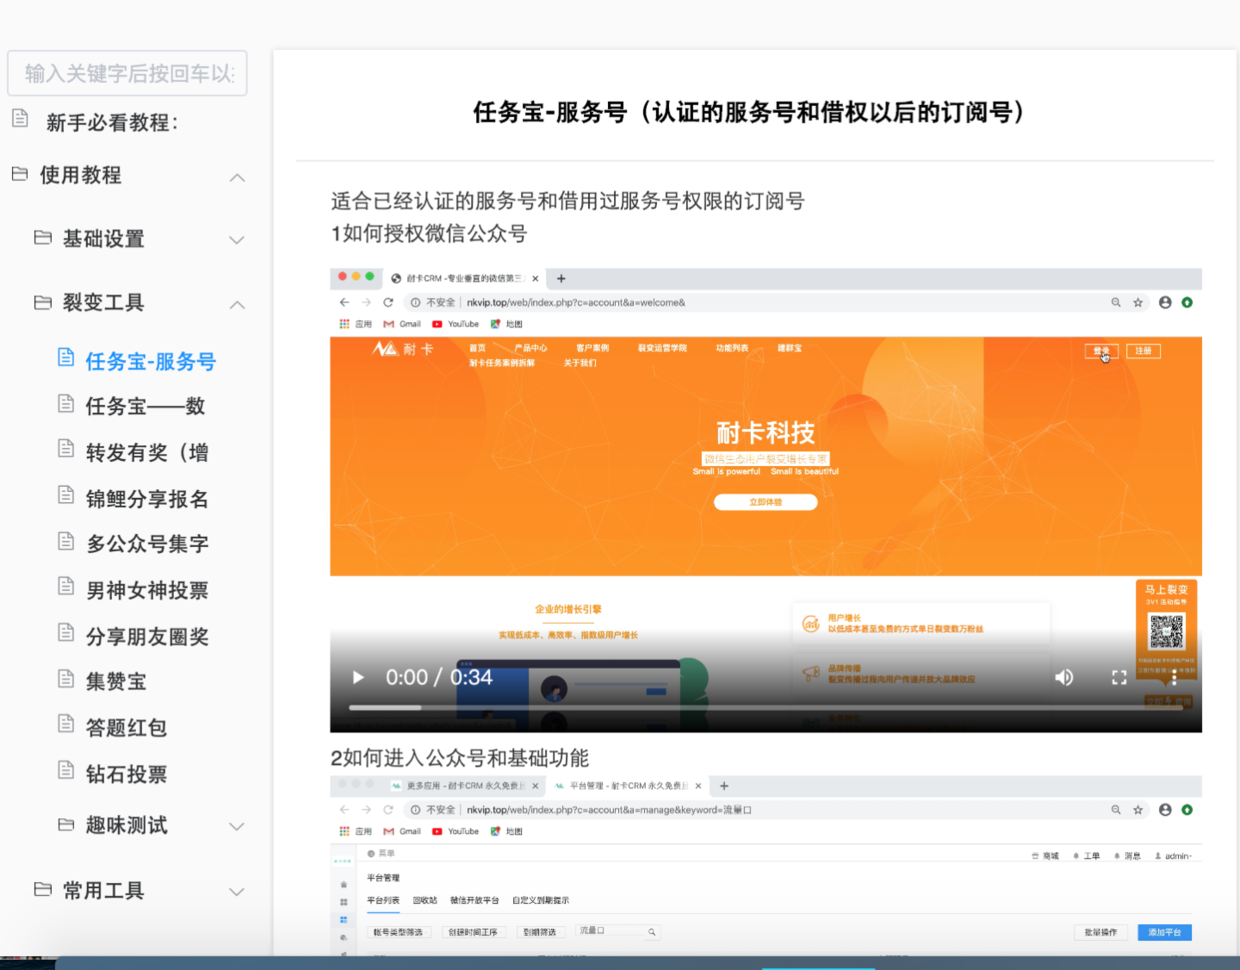The image size is (1240, 970).
Task: Open 男神女神投票 sidebar entry
Action: pos(147,590)
